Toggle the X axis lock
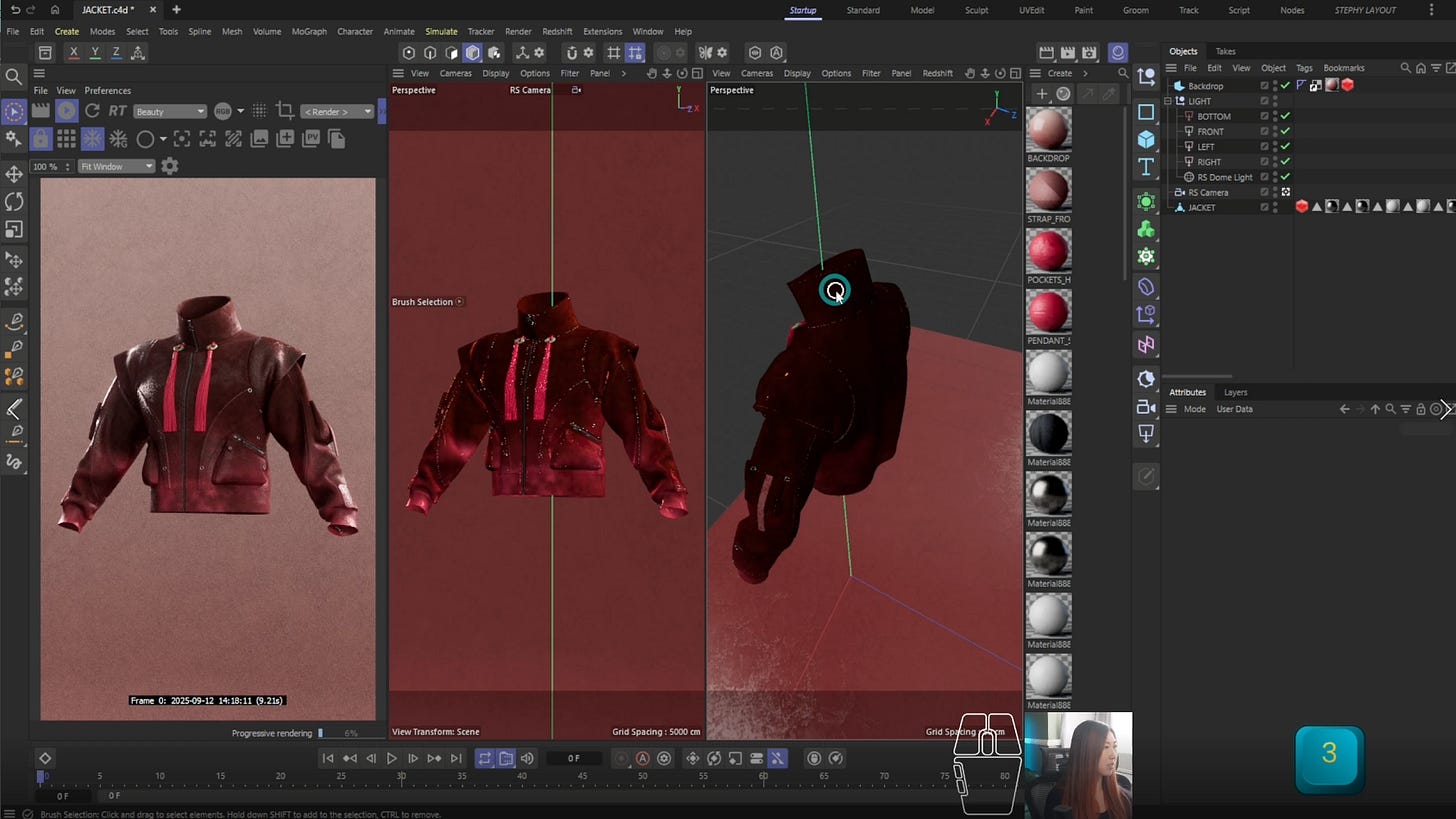 click(x=73, y=53)
